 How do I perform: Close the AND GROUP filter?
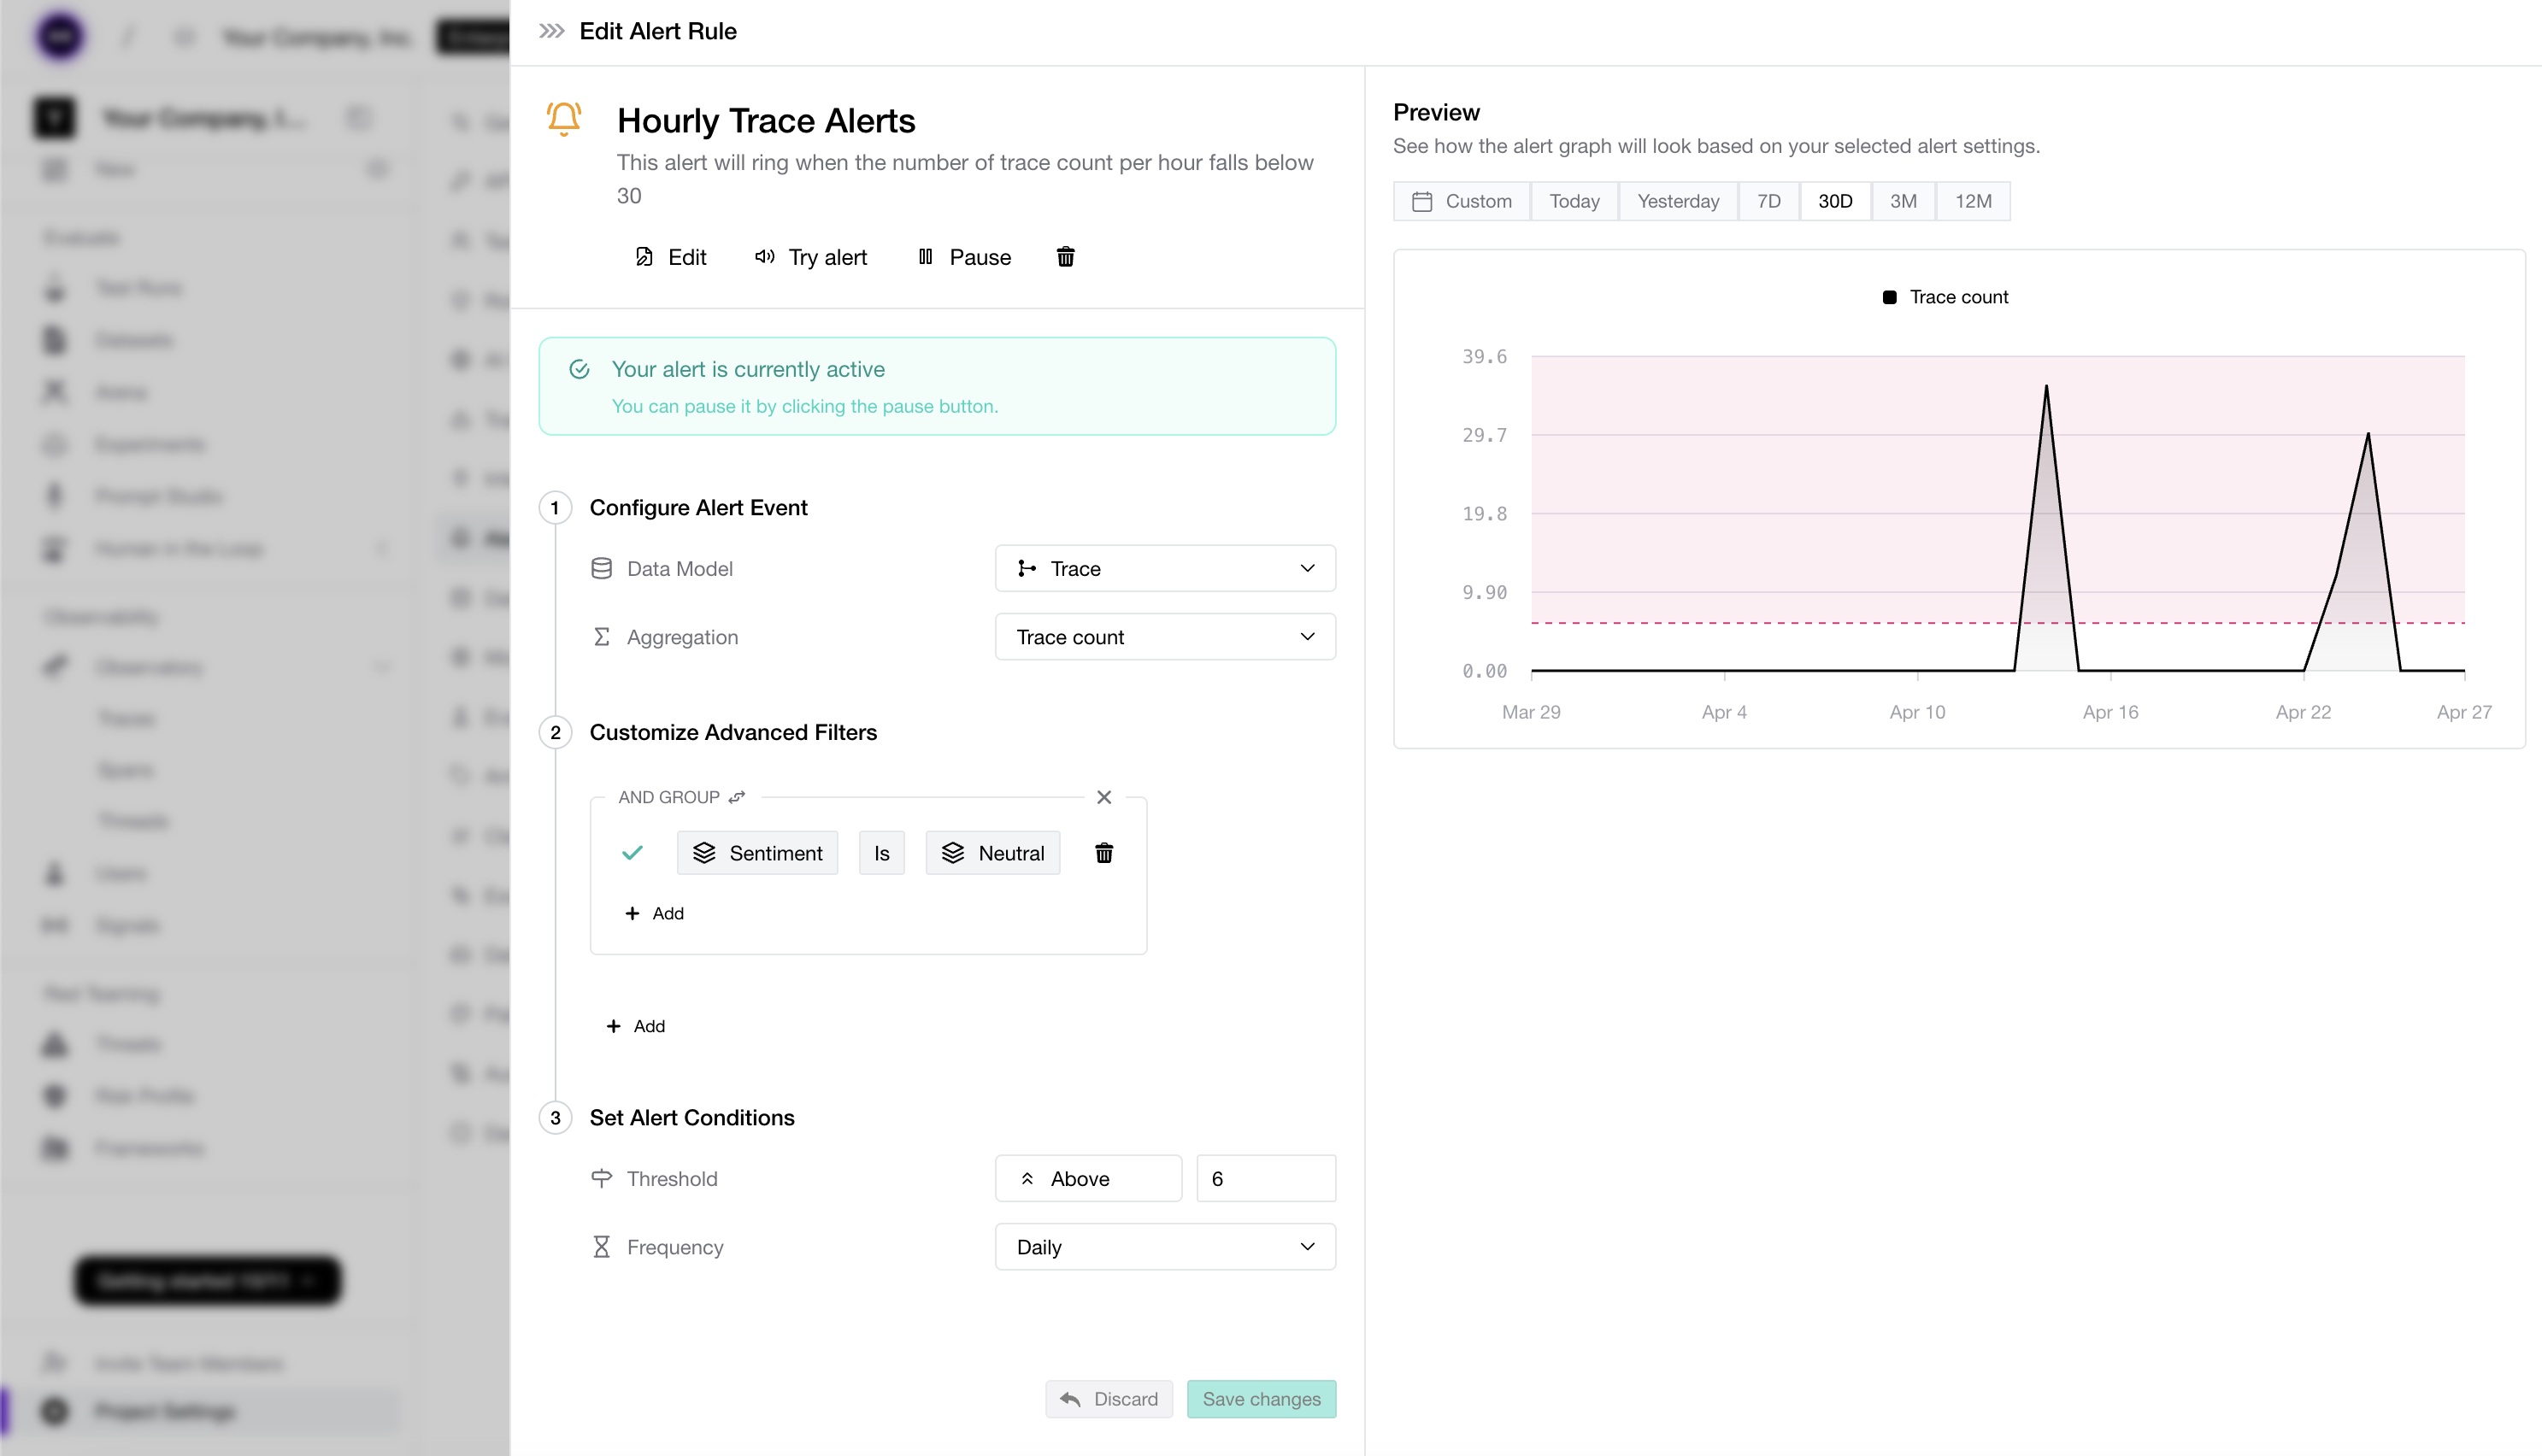(x=1103, y=797)
